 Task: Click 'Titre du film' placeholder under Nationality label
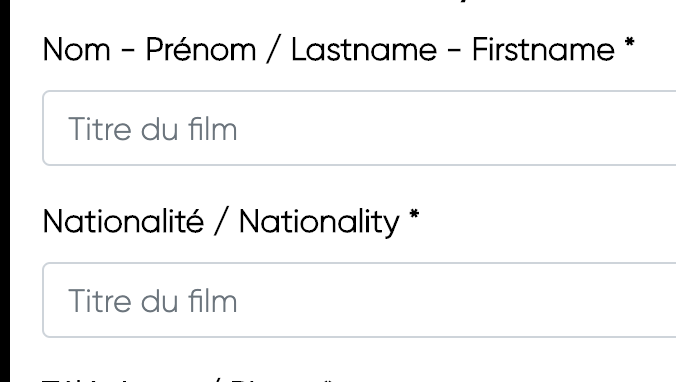coord(153,301)
